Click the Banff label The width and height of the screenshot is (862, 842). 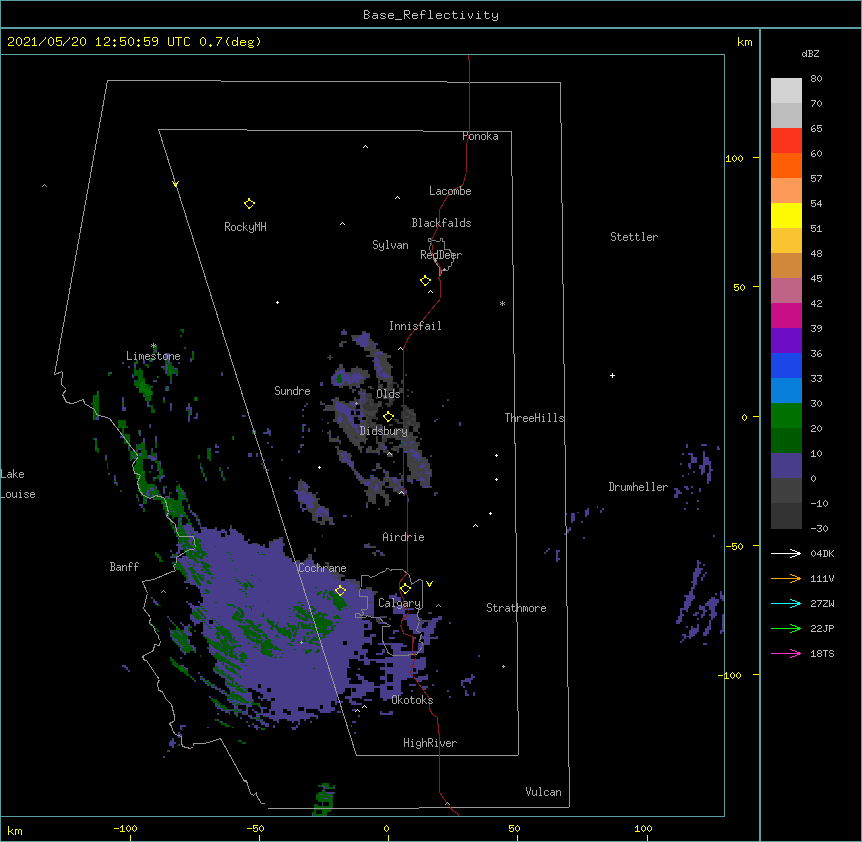(x=124, y=567)
